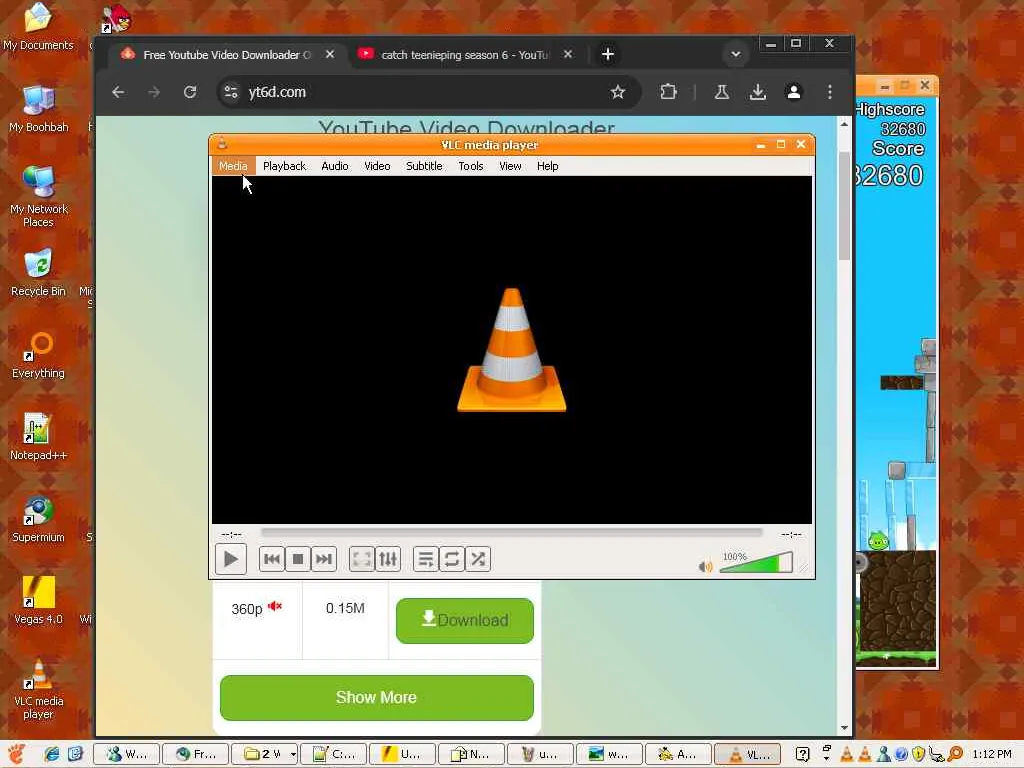Screen dimensions: 1024x768
Task: Launch Notepad++ from the desktop
Action: [x=39, y=437]
